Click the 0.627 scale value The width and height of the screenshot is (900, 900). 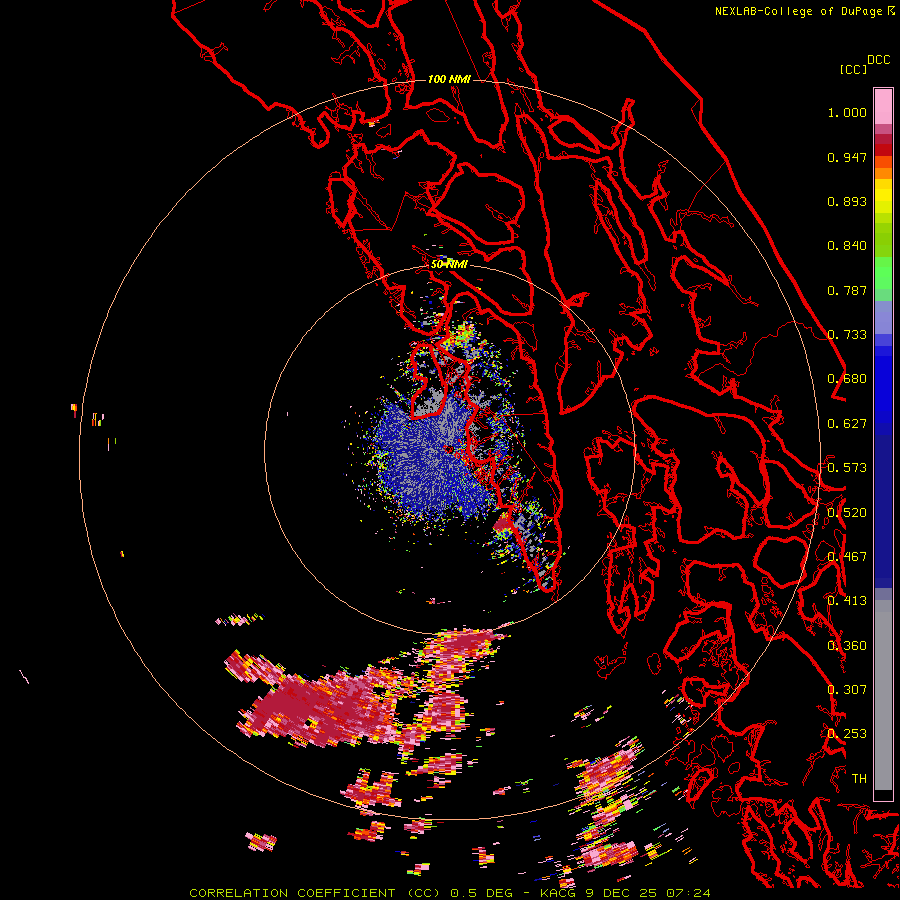[847, 424]
